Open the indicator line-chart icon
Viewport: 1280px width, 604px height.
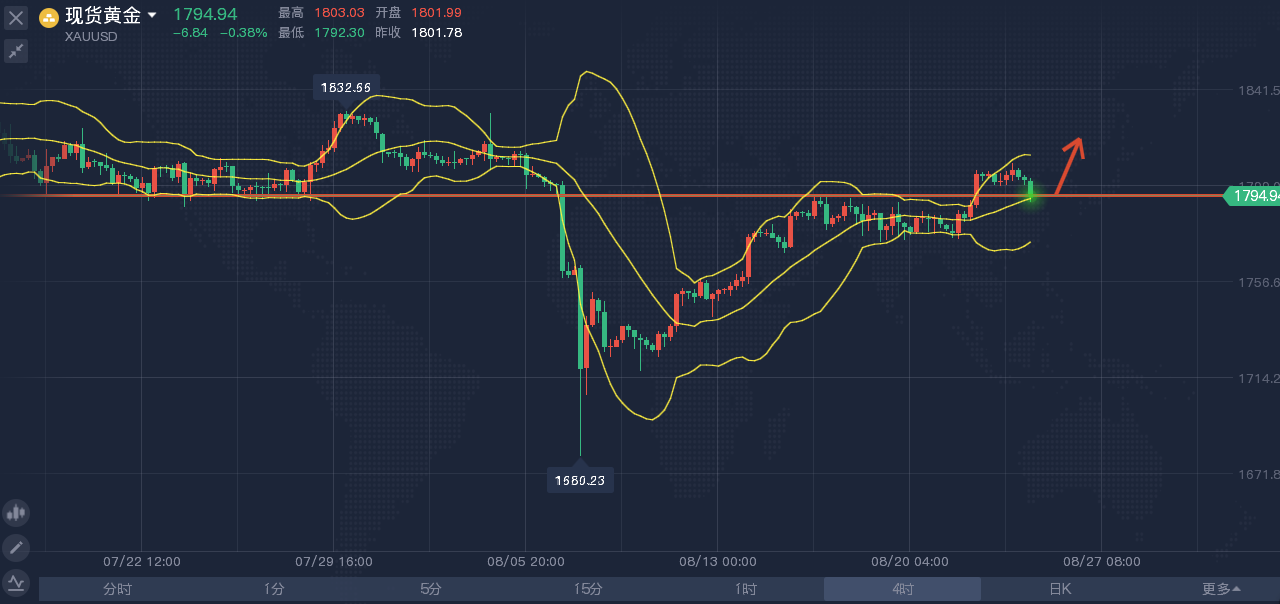click(x=16, y=581)
